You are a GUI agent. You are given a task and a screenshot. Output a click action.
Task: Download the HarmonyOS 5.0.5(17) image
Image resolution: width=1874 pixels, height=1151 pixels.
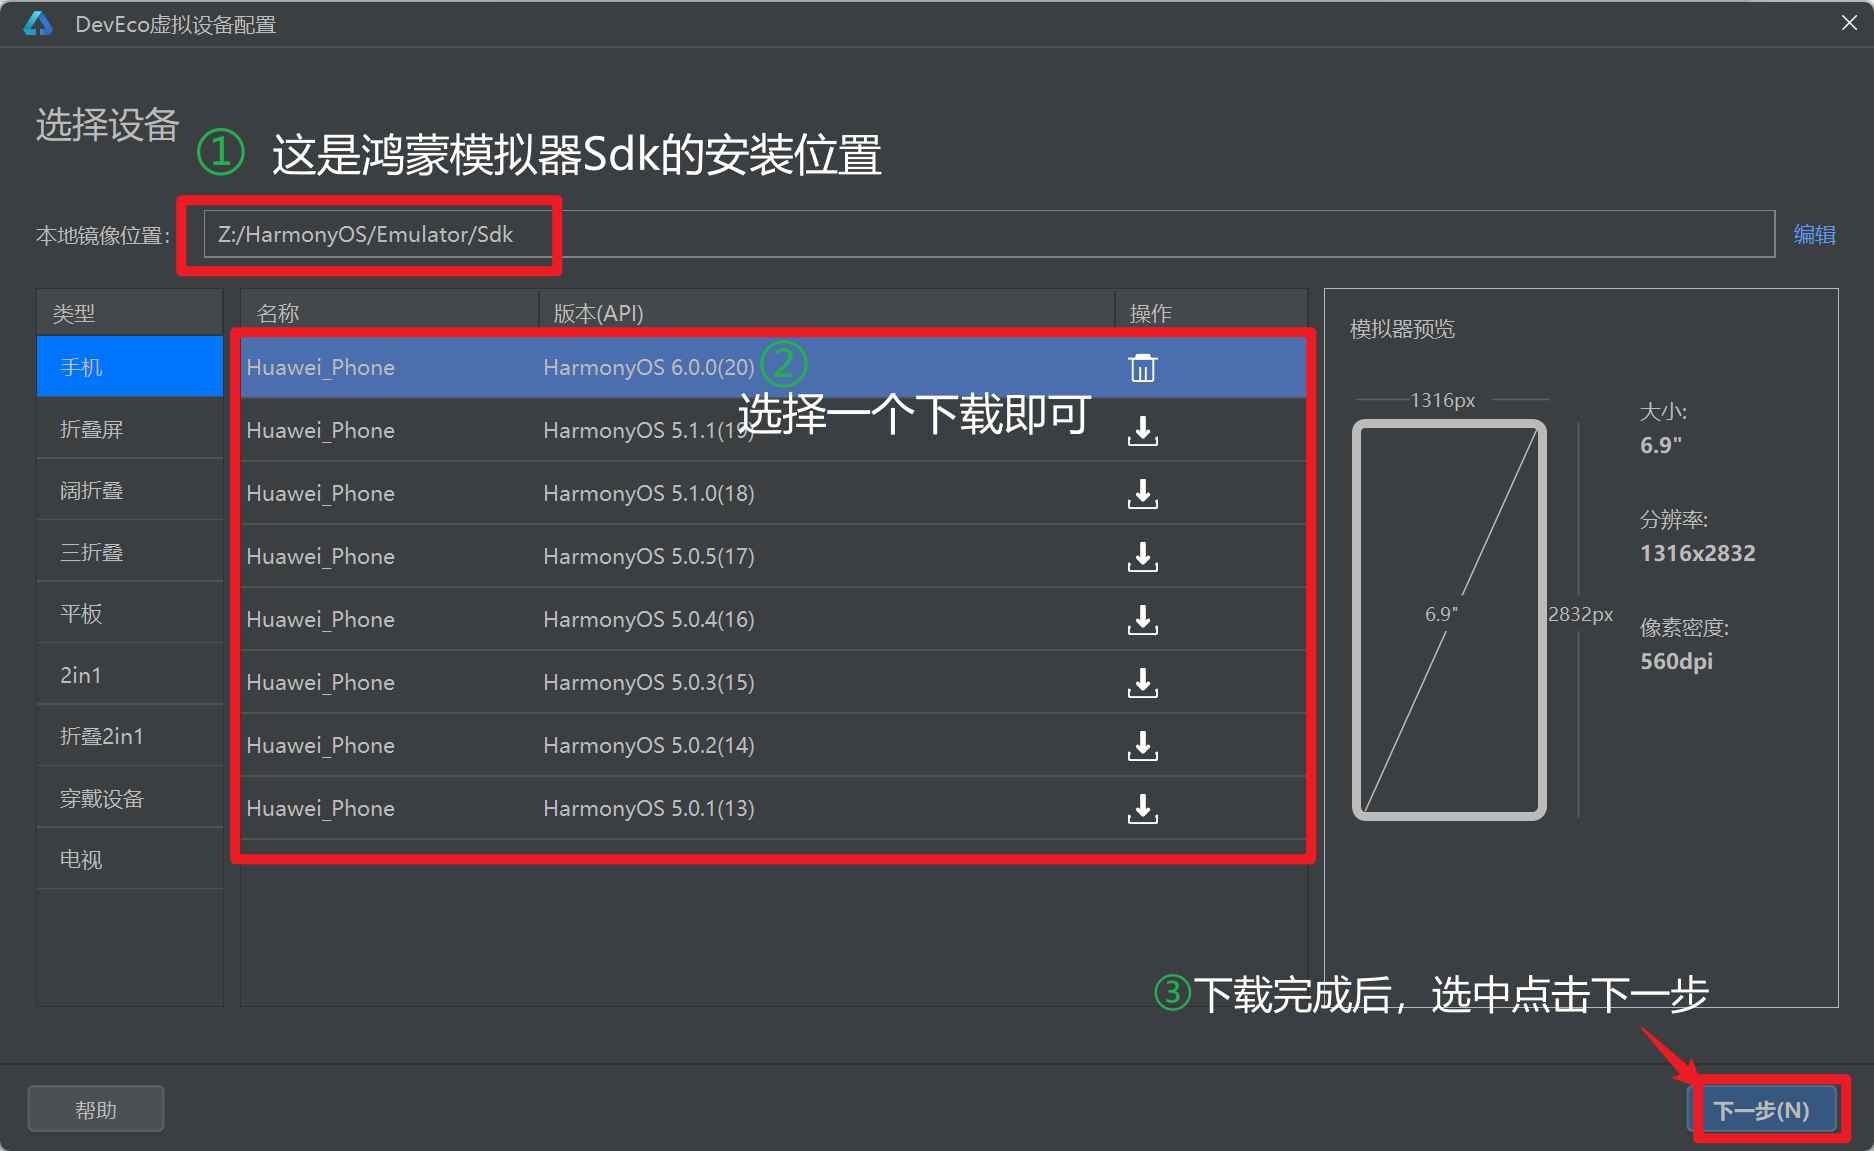tap(1142, 557)
